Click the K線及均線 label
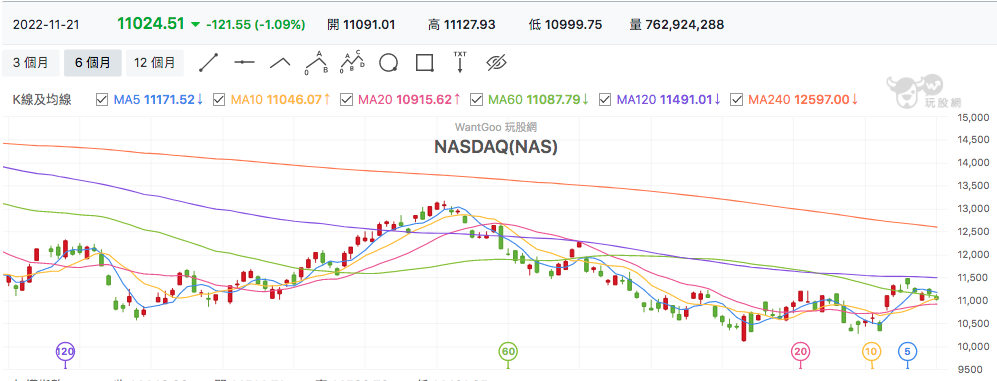This screenshot has width=997, height=381. 42,99
